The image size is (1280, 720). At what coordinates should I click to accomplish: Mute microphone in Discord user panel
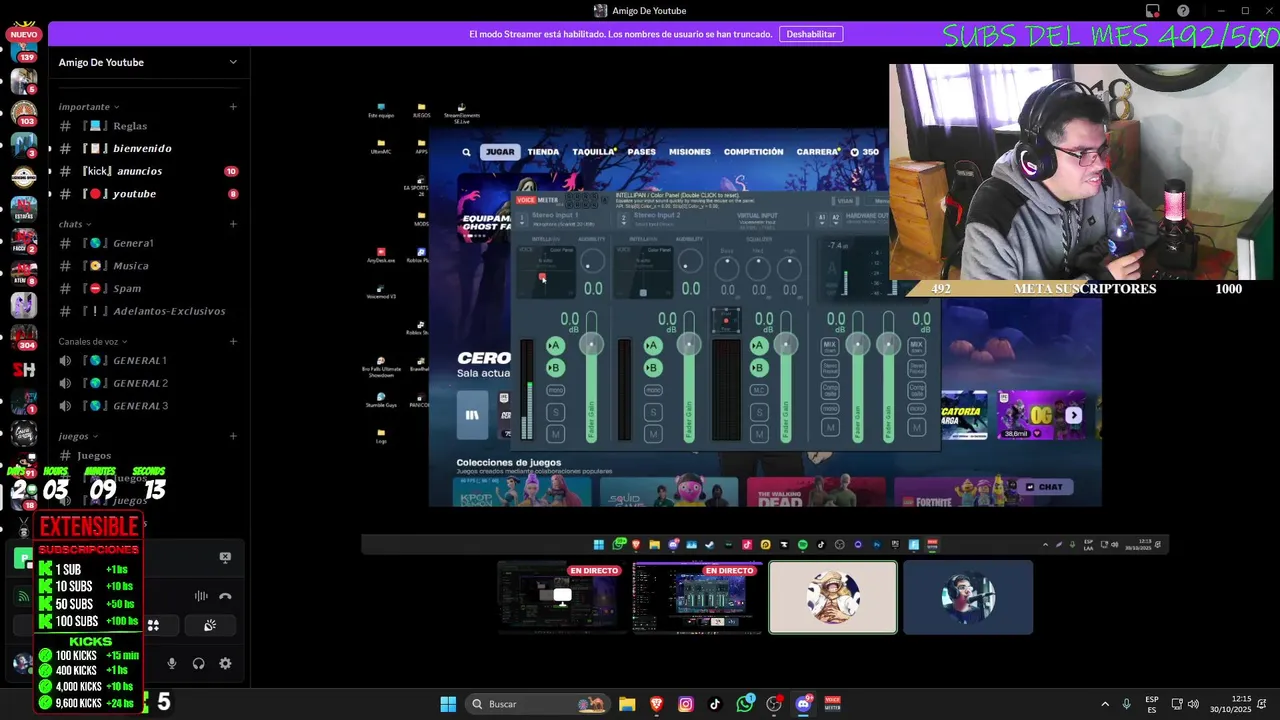point(172,663)
